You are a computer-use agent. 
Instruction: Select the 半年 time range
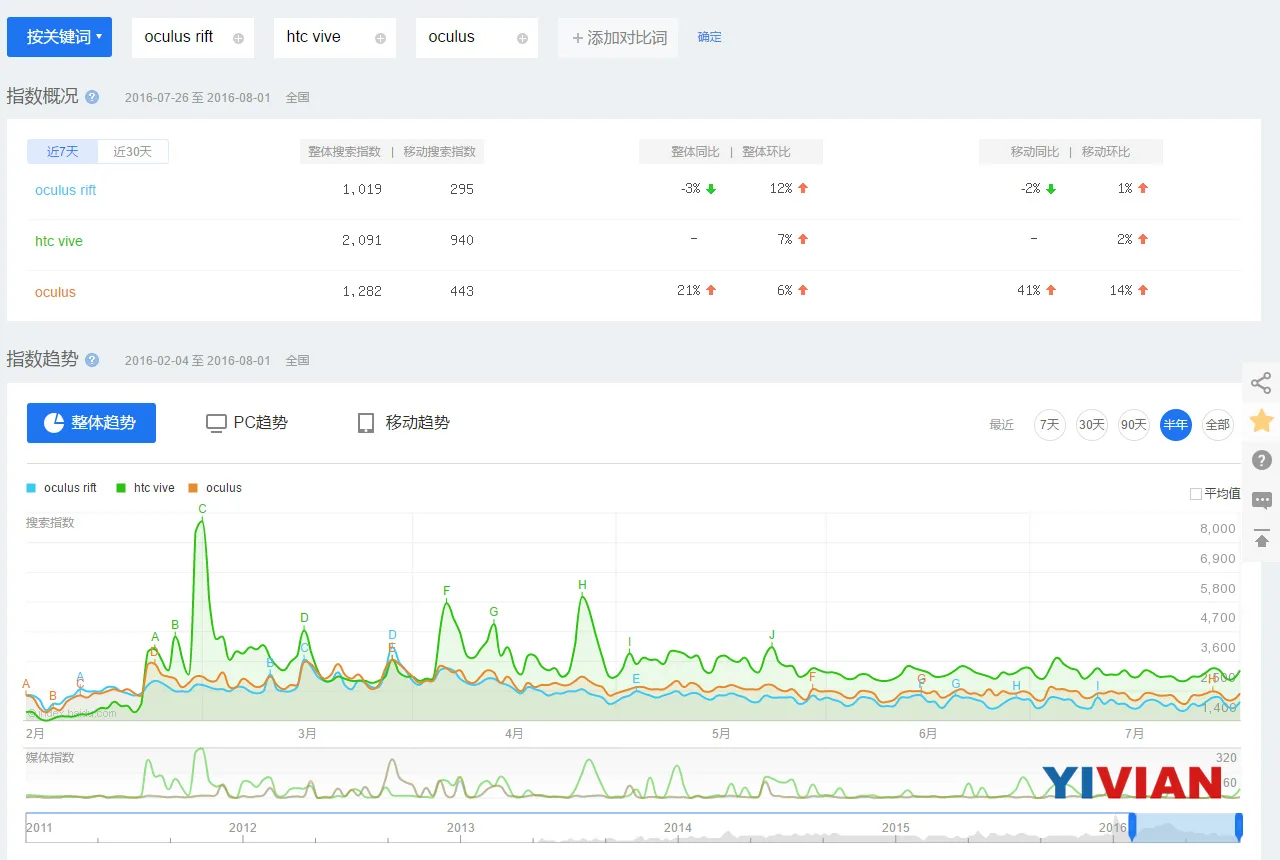[1176, 425]
